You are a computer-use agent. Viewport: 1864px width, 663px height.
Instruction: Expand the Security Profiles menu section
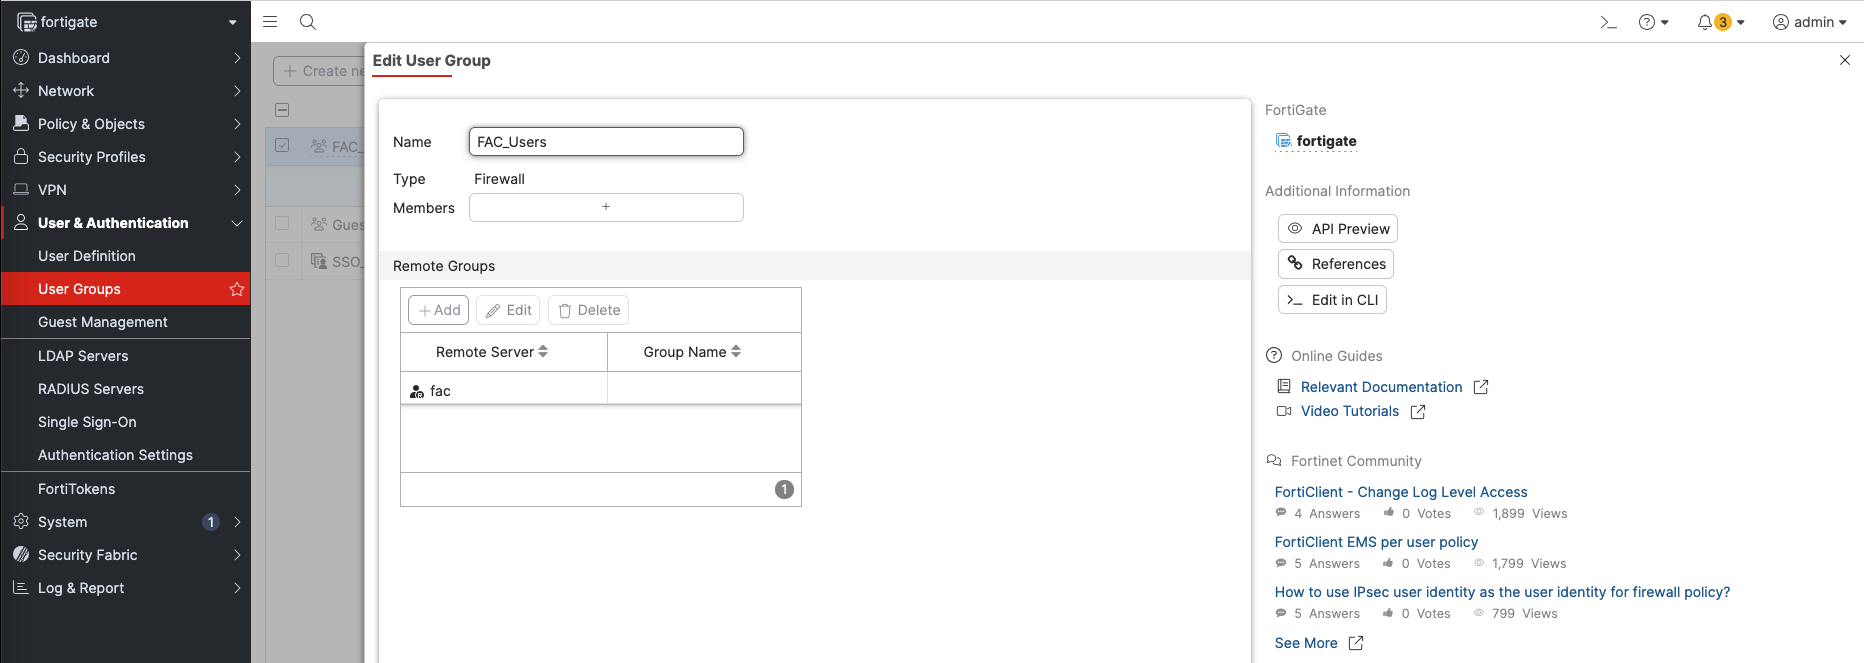[125, 157]
